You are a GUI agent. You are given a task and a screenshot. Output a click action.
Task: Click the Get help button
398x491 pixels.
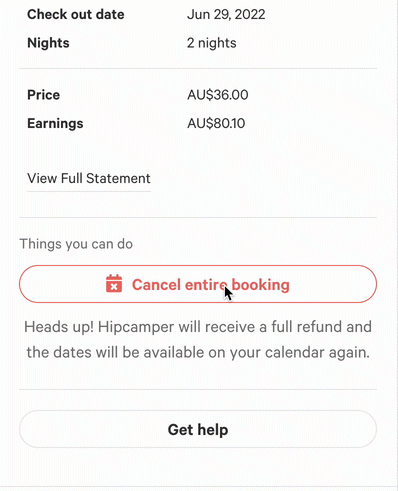pos(198,429)
